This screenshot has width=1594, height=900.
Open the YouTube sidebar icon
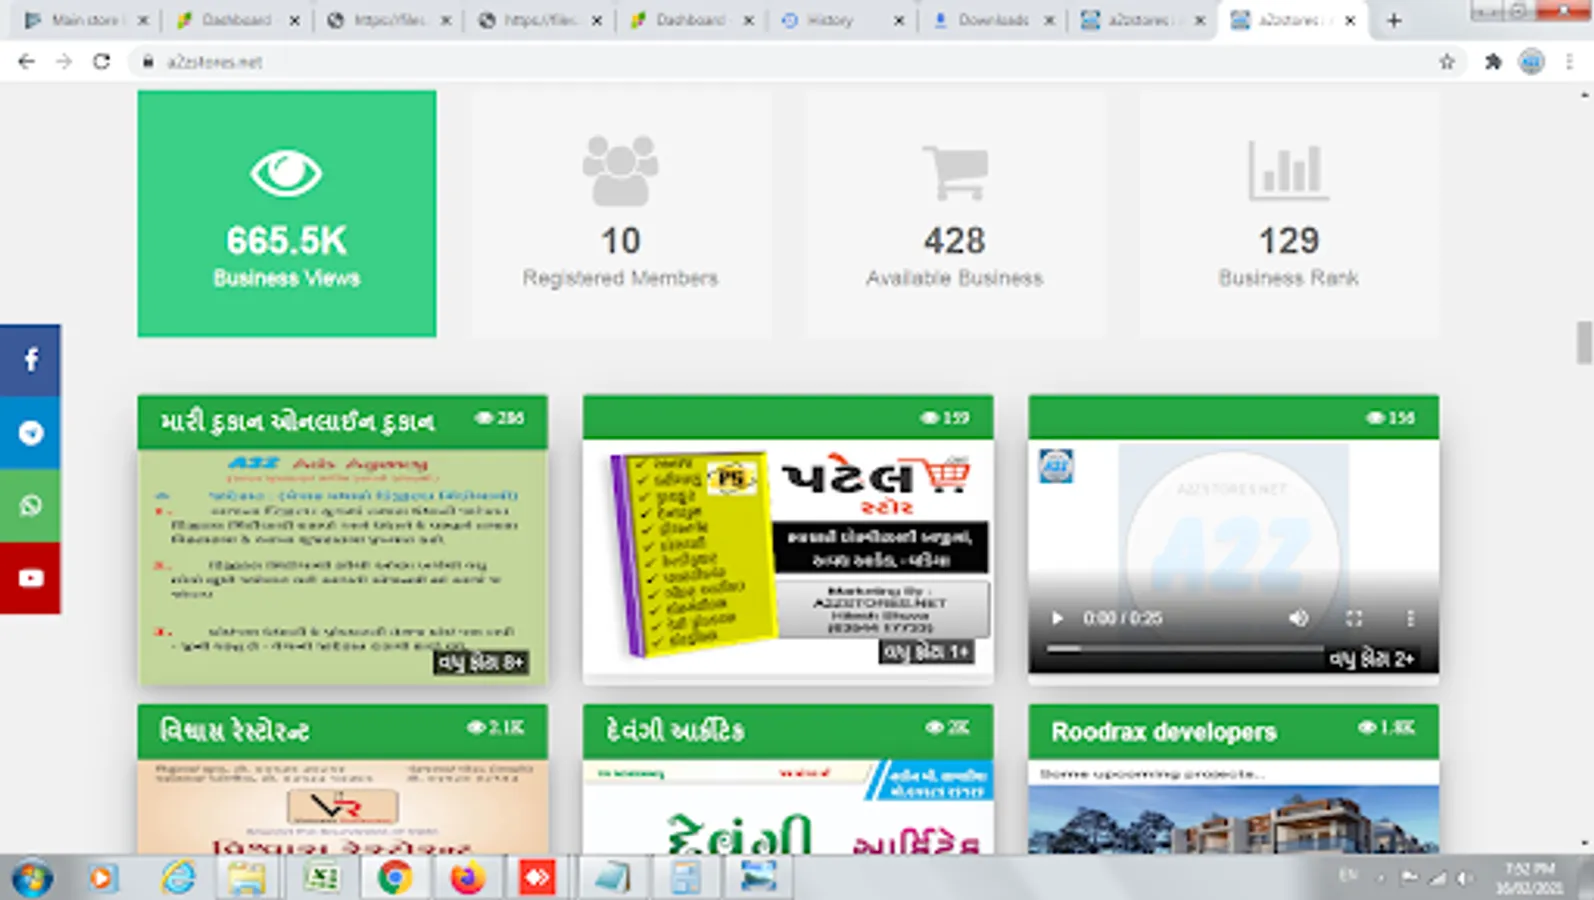pos(30,578)
